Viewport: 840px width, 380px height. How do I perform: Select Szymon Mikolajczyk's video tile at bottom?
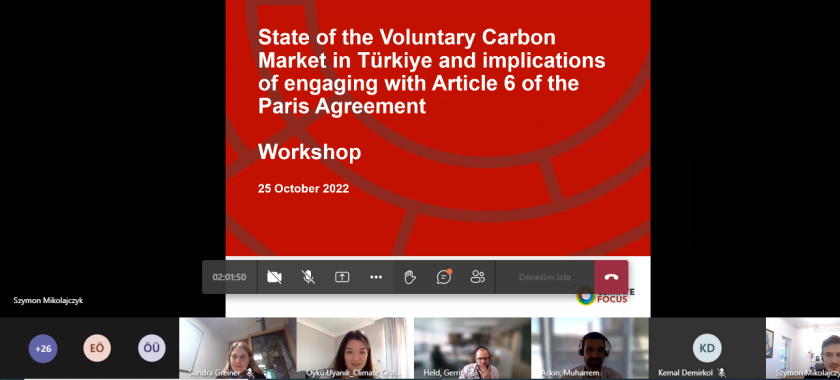[803, 348]
